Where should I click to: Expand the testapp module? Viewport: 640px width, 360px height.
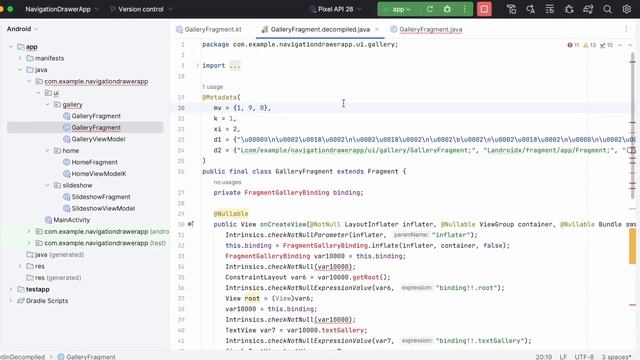click(x=11, y=289)
